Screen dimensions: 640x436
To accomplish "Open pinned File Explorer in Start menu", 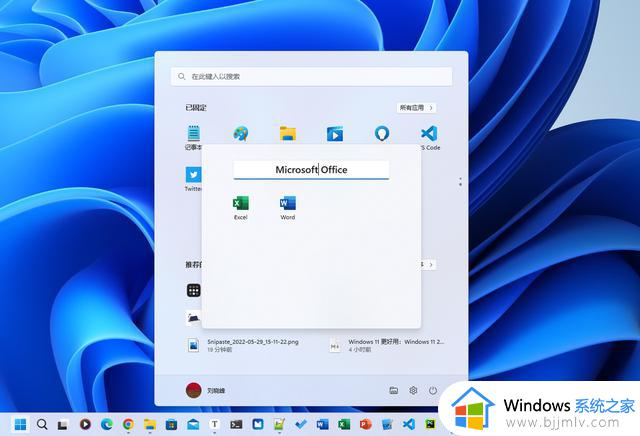I will point(288,134).
